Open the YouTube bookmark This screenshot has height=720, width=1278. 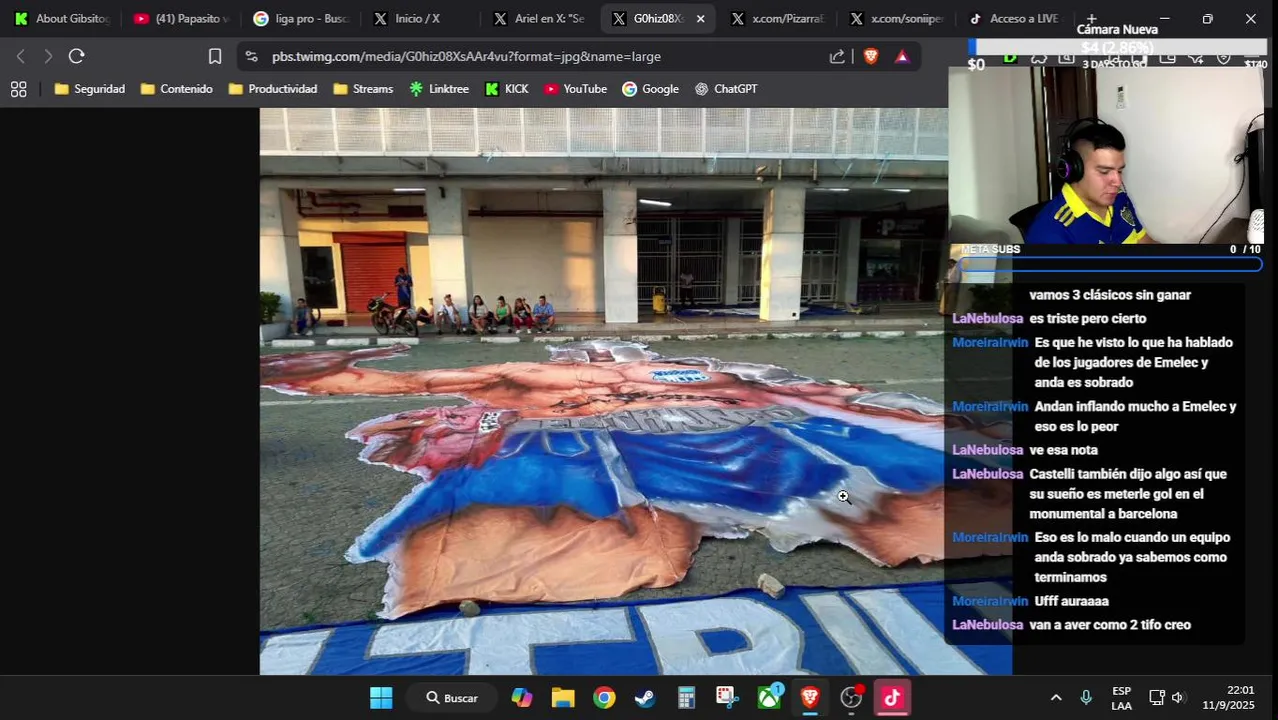(576, 89)
